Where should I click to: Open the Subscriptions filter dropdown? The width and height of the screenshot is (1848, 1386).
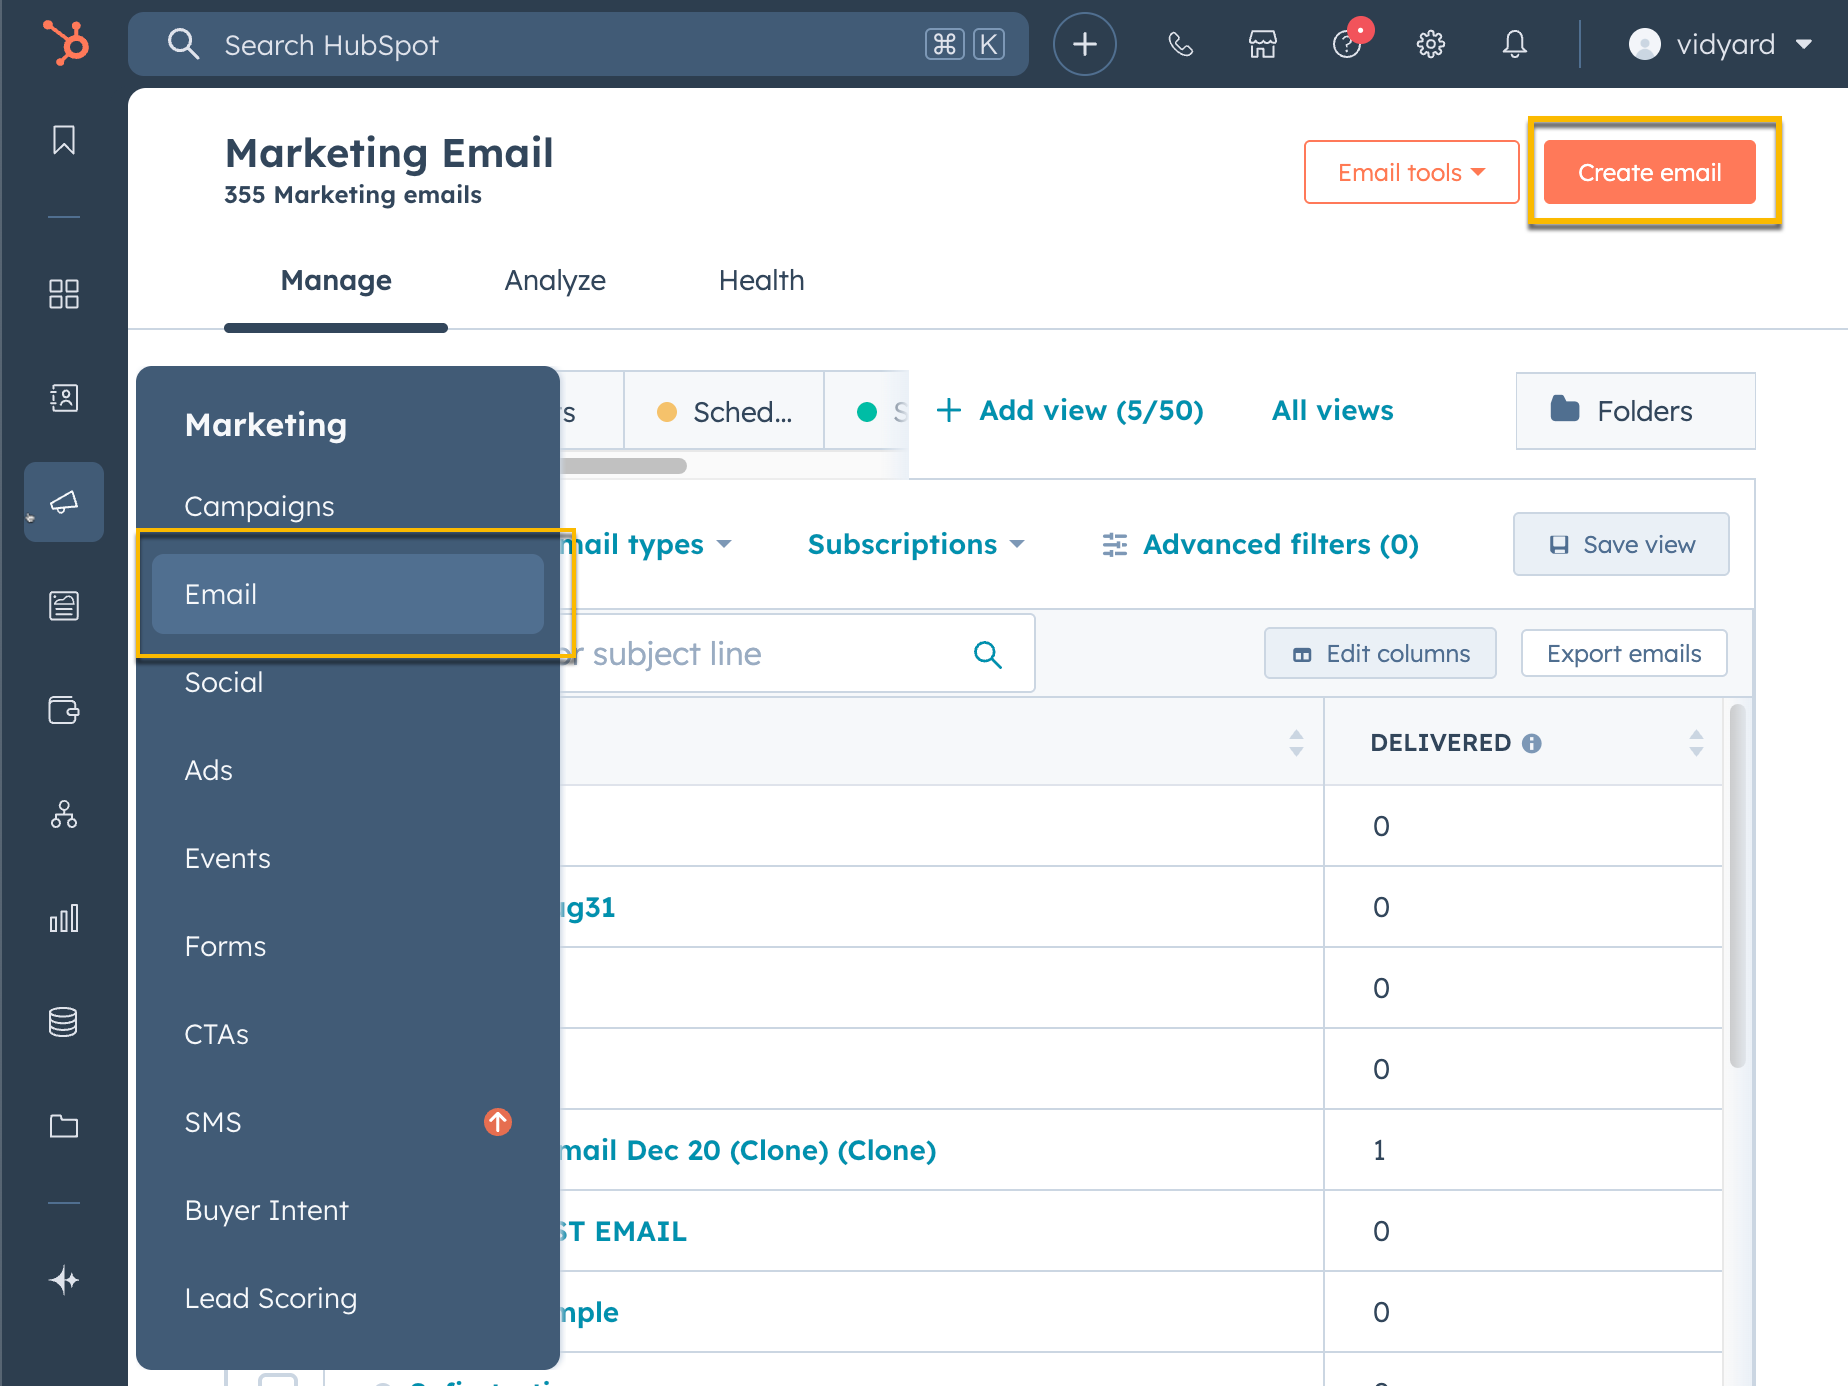click(916, 544)
